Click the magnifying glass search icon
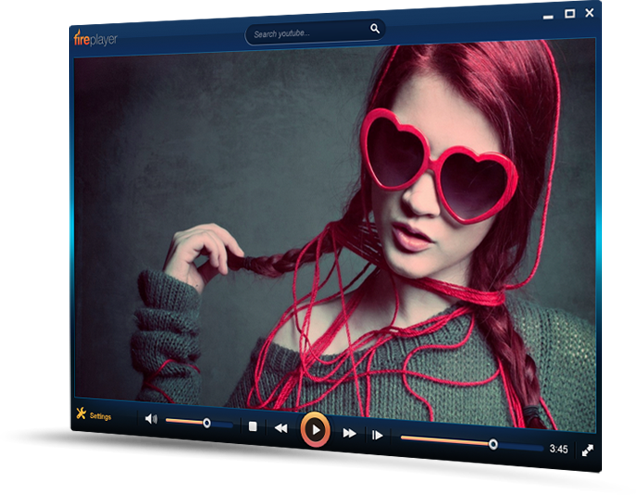 pos(375,30)
